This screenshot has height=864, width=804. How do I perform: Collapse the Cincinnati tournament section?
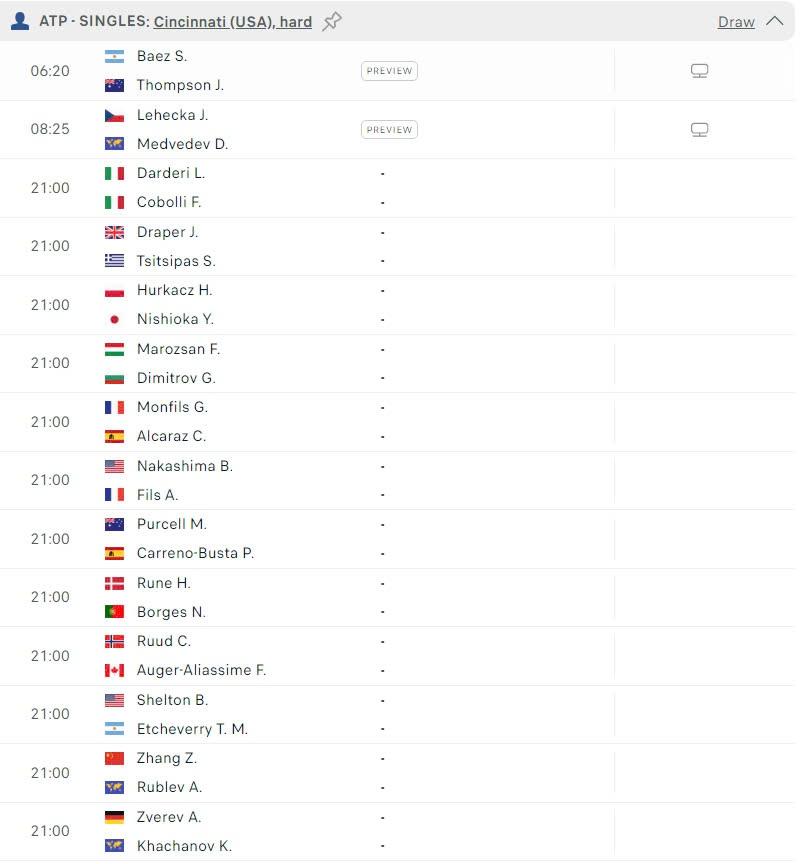coord(774,21)
